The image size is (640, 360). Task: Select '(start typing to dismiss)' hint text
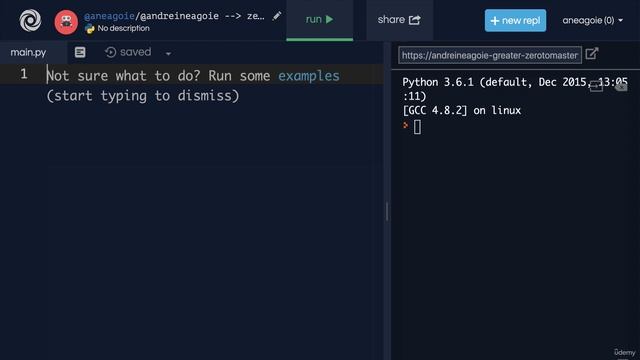point(143,96)
